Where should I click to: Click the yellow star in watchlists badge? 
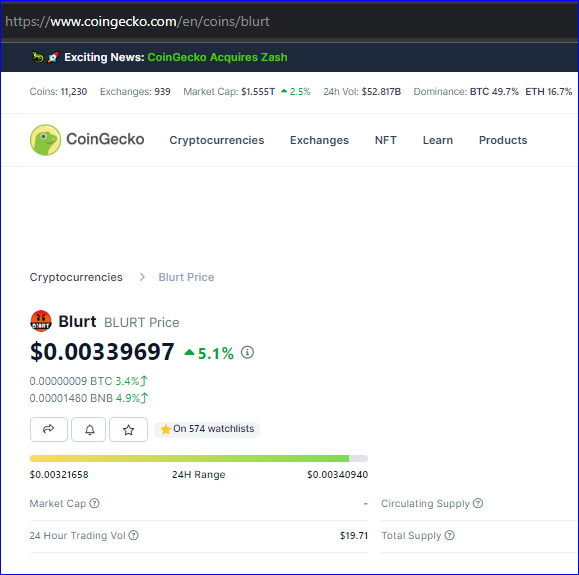point(165,429)
